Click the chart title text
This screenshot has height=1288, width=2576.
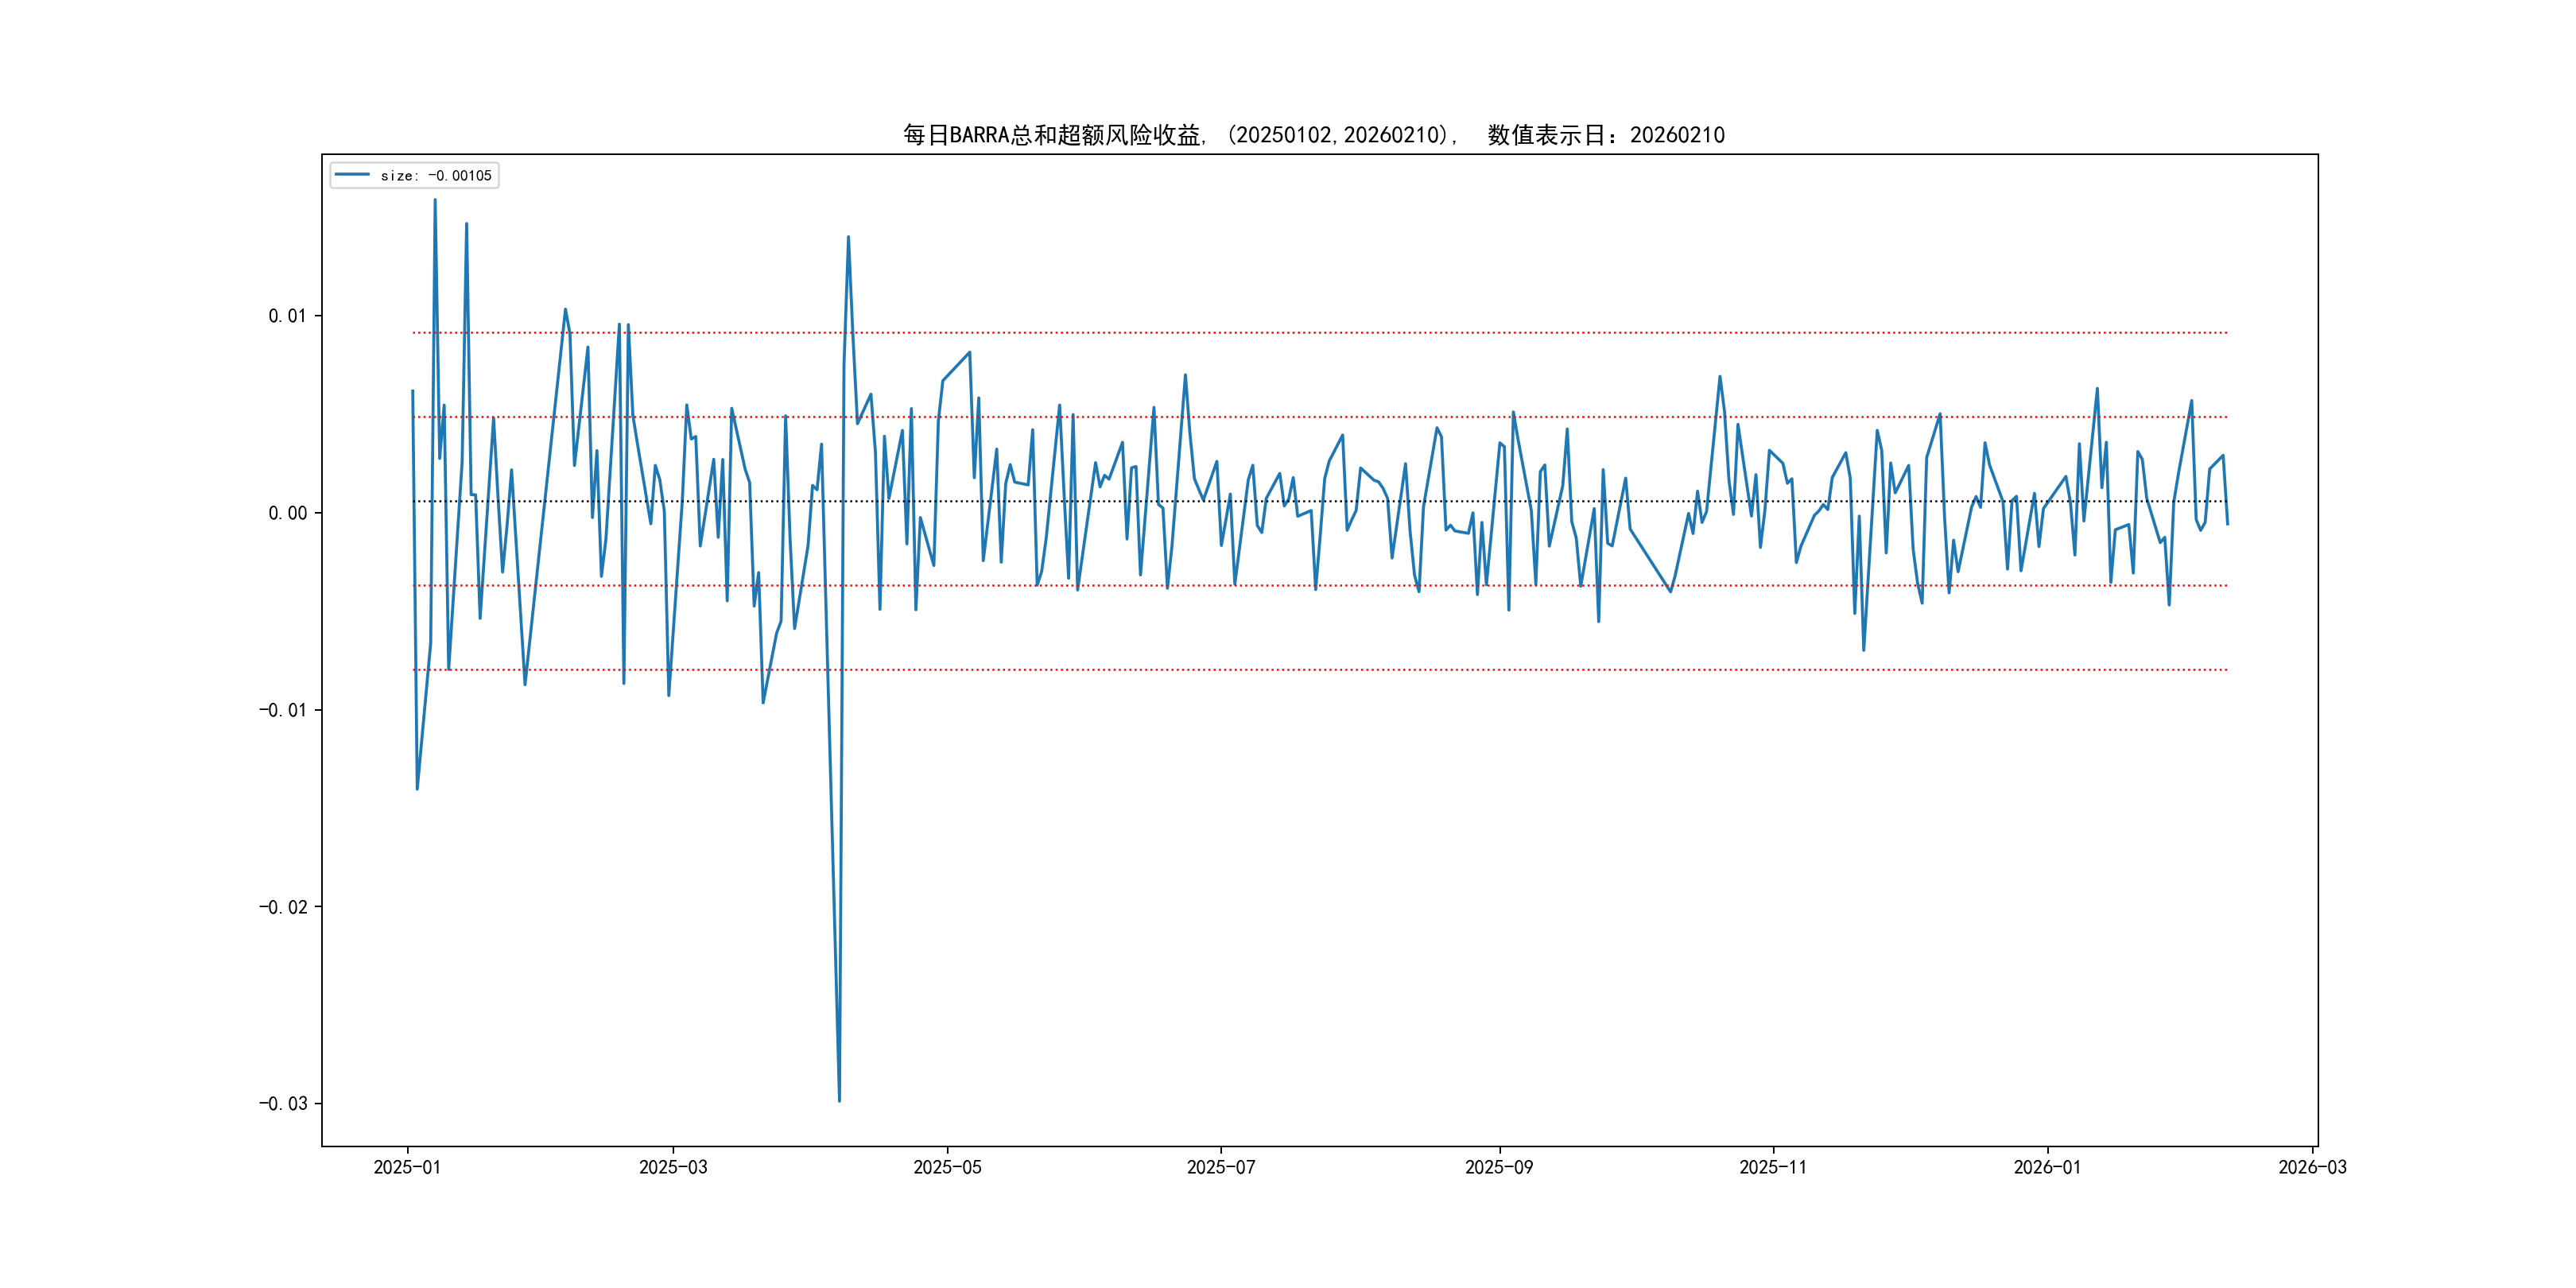click(x=1313, y=135)
